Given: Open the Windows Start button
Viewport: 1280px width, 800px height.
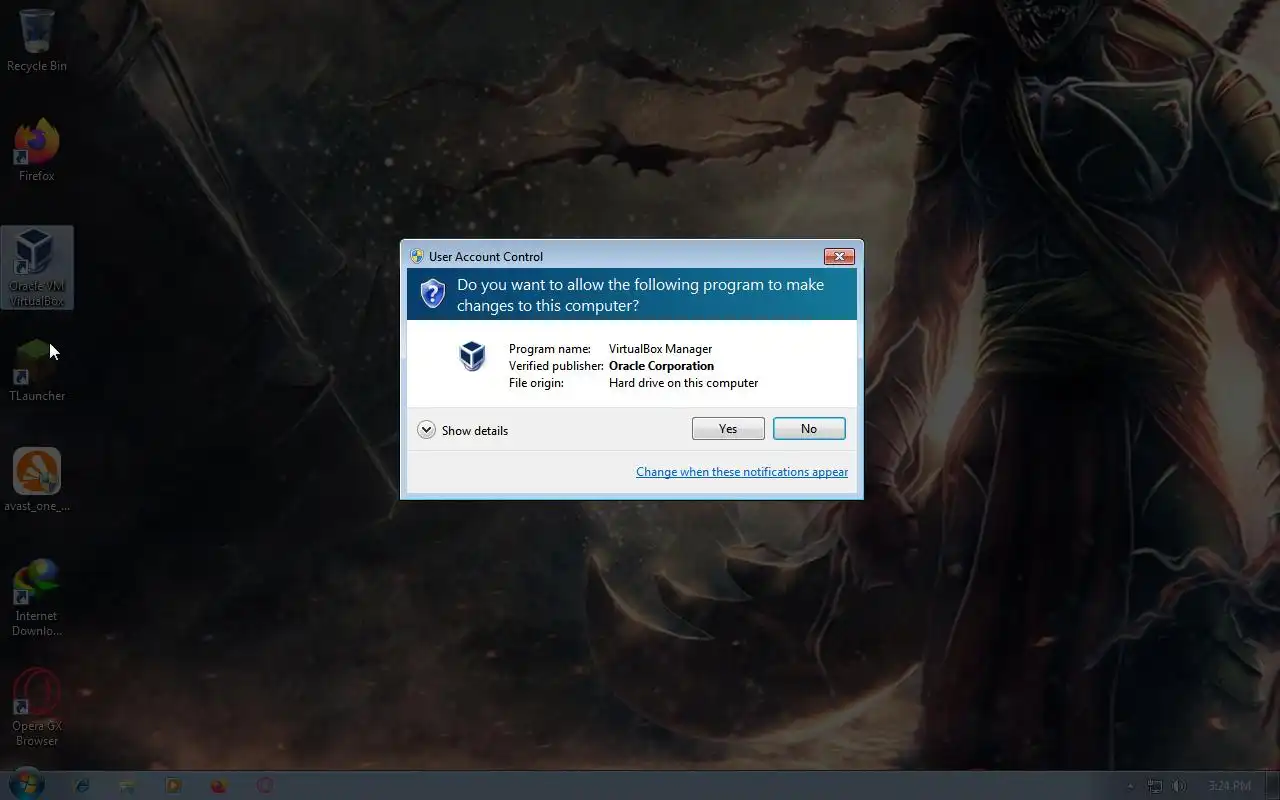Looking at the screenshot, I should (25, 785).
